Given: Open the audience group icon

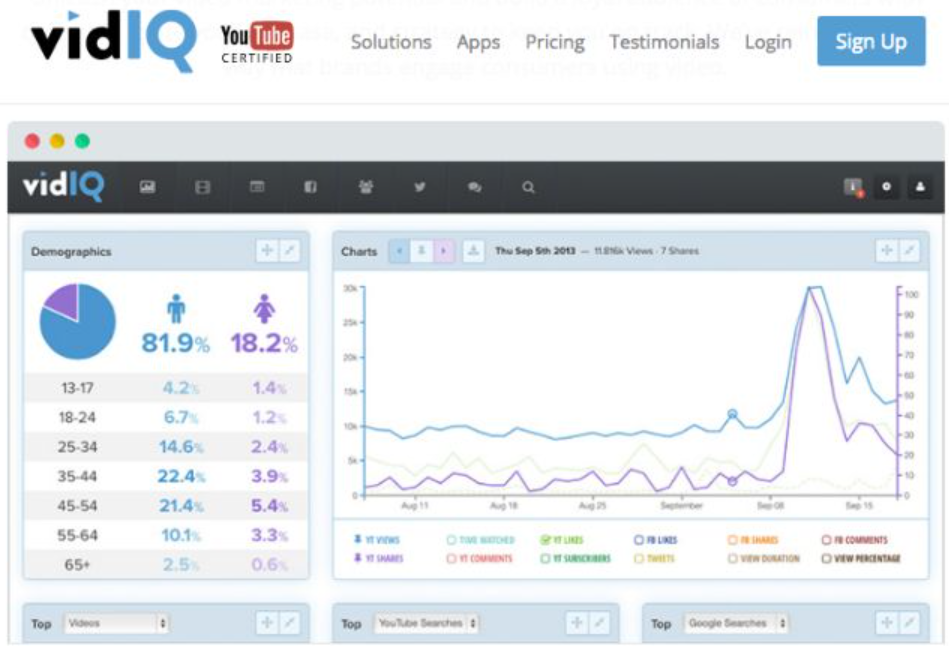Looking at the screenshot, I should click(x=366, y=187).
